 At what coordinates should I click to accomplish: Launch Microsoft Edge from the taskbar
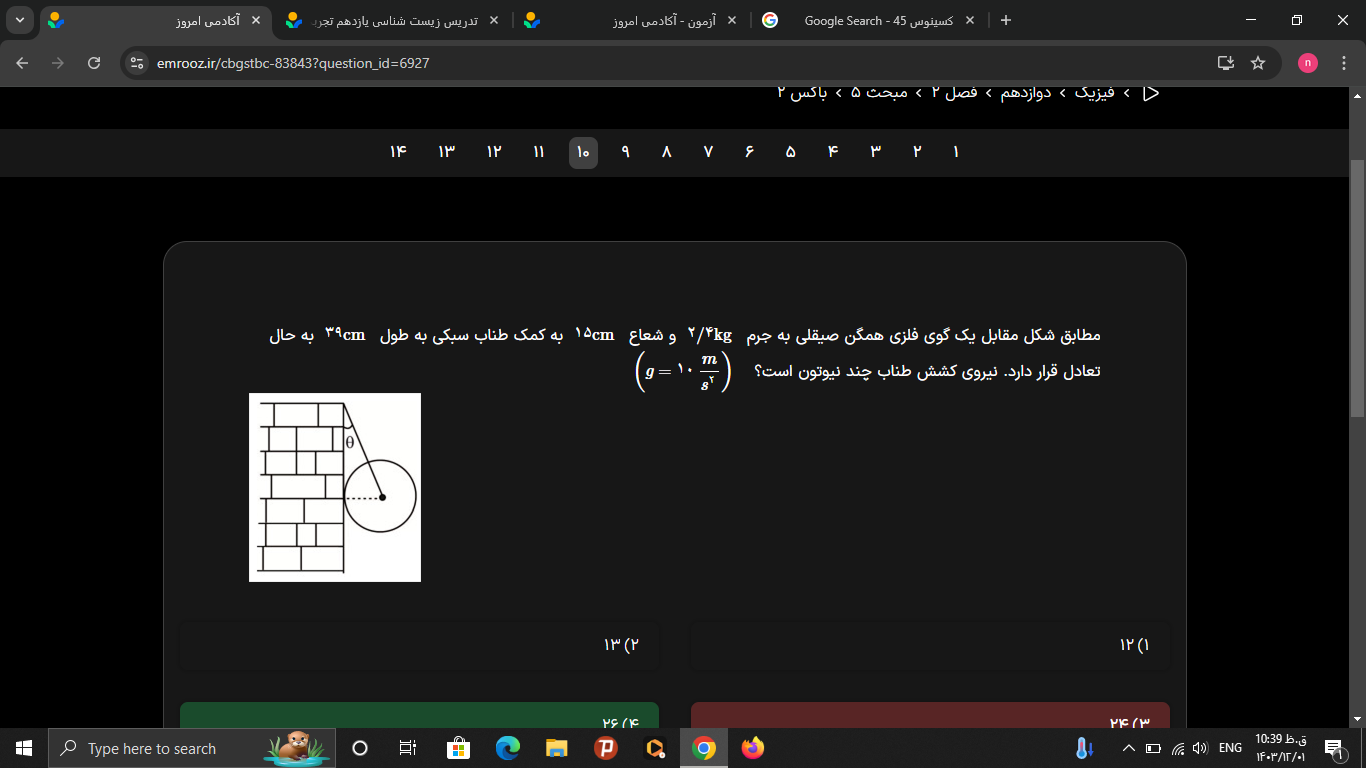508,748
